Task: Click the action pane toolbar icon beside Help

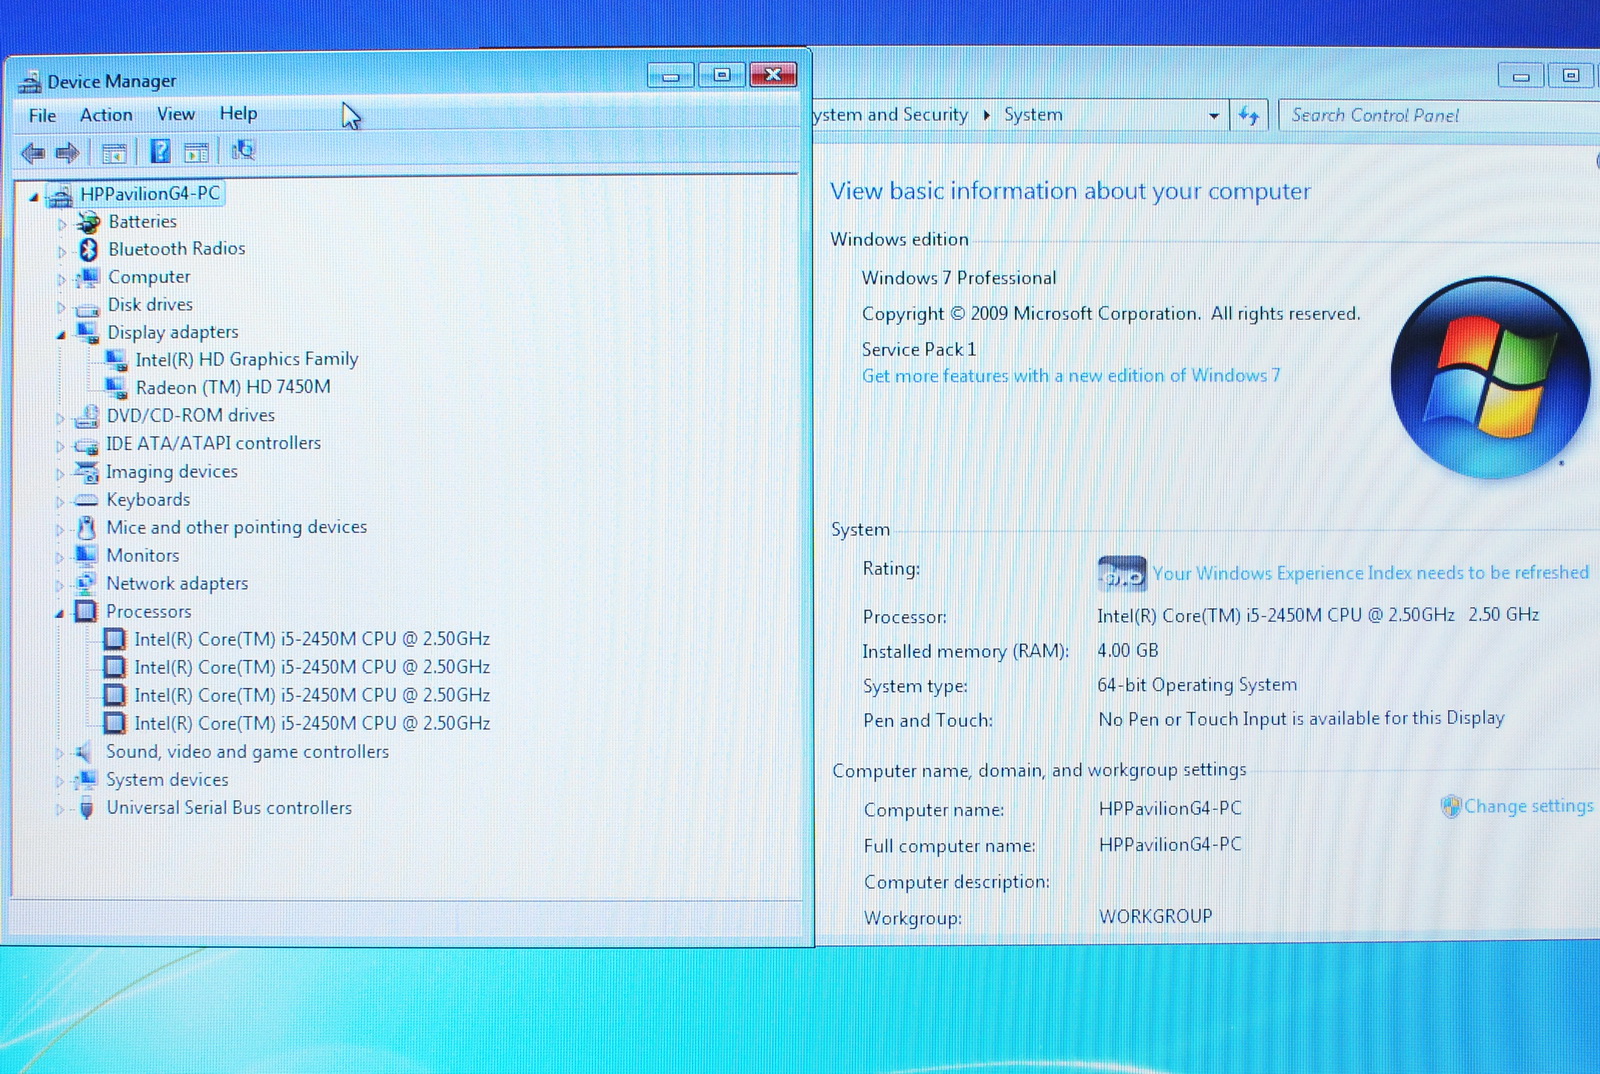Action: coord(196,152)
